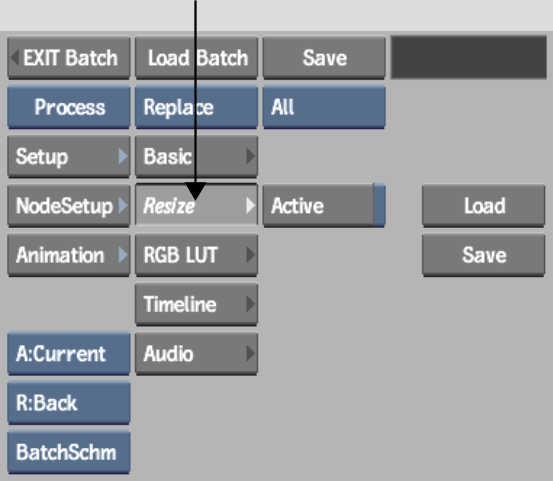Open the Audio preferences menu

tap(196, 354)
